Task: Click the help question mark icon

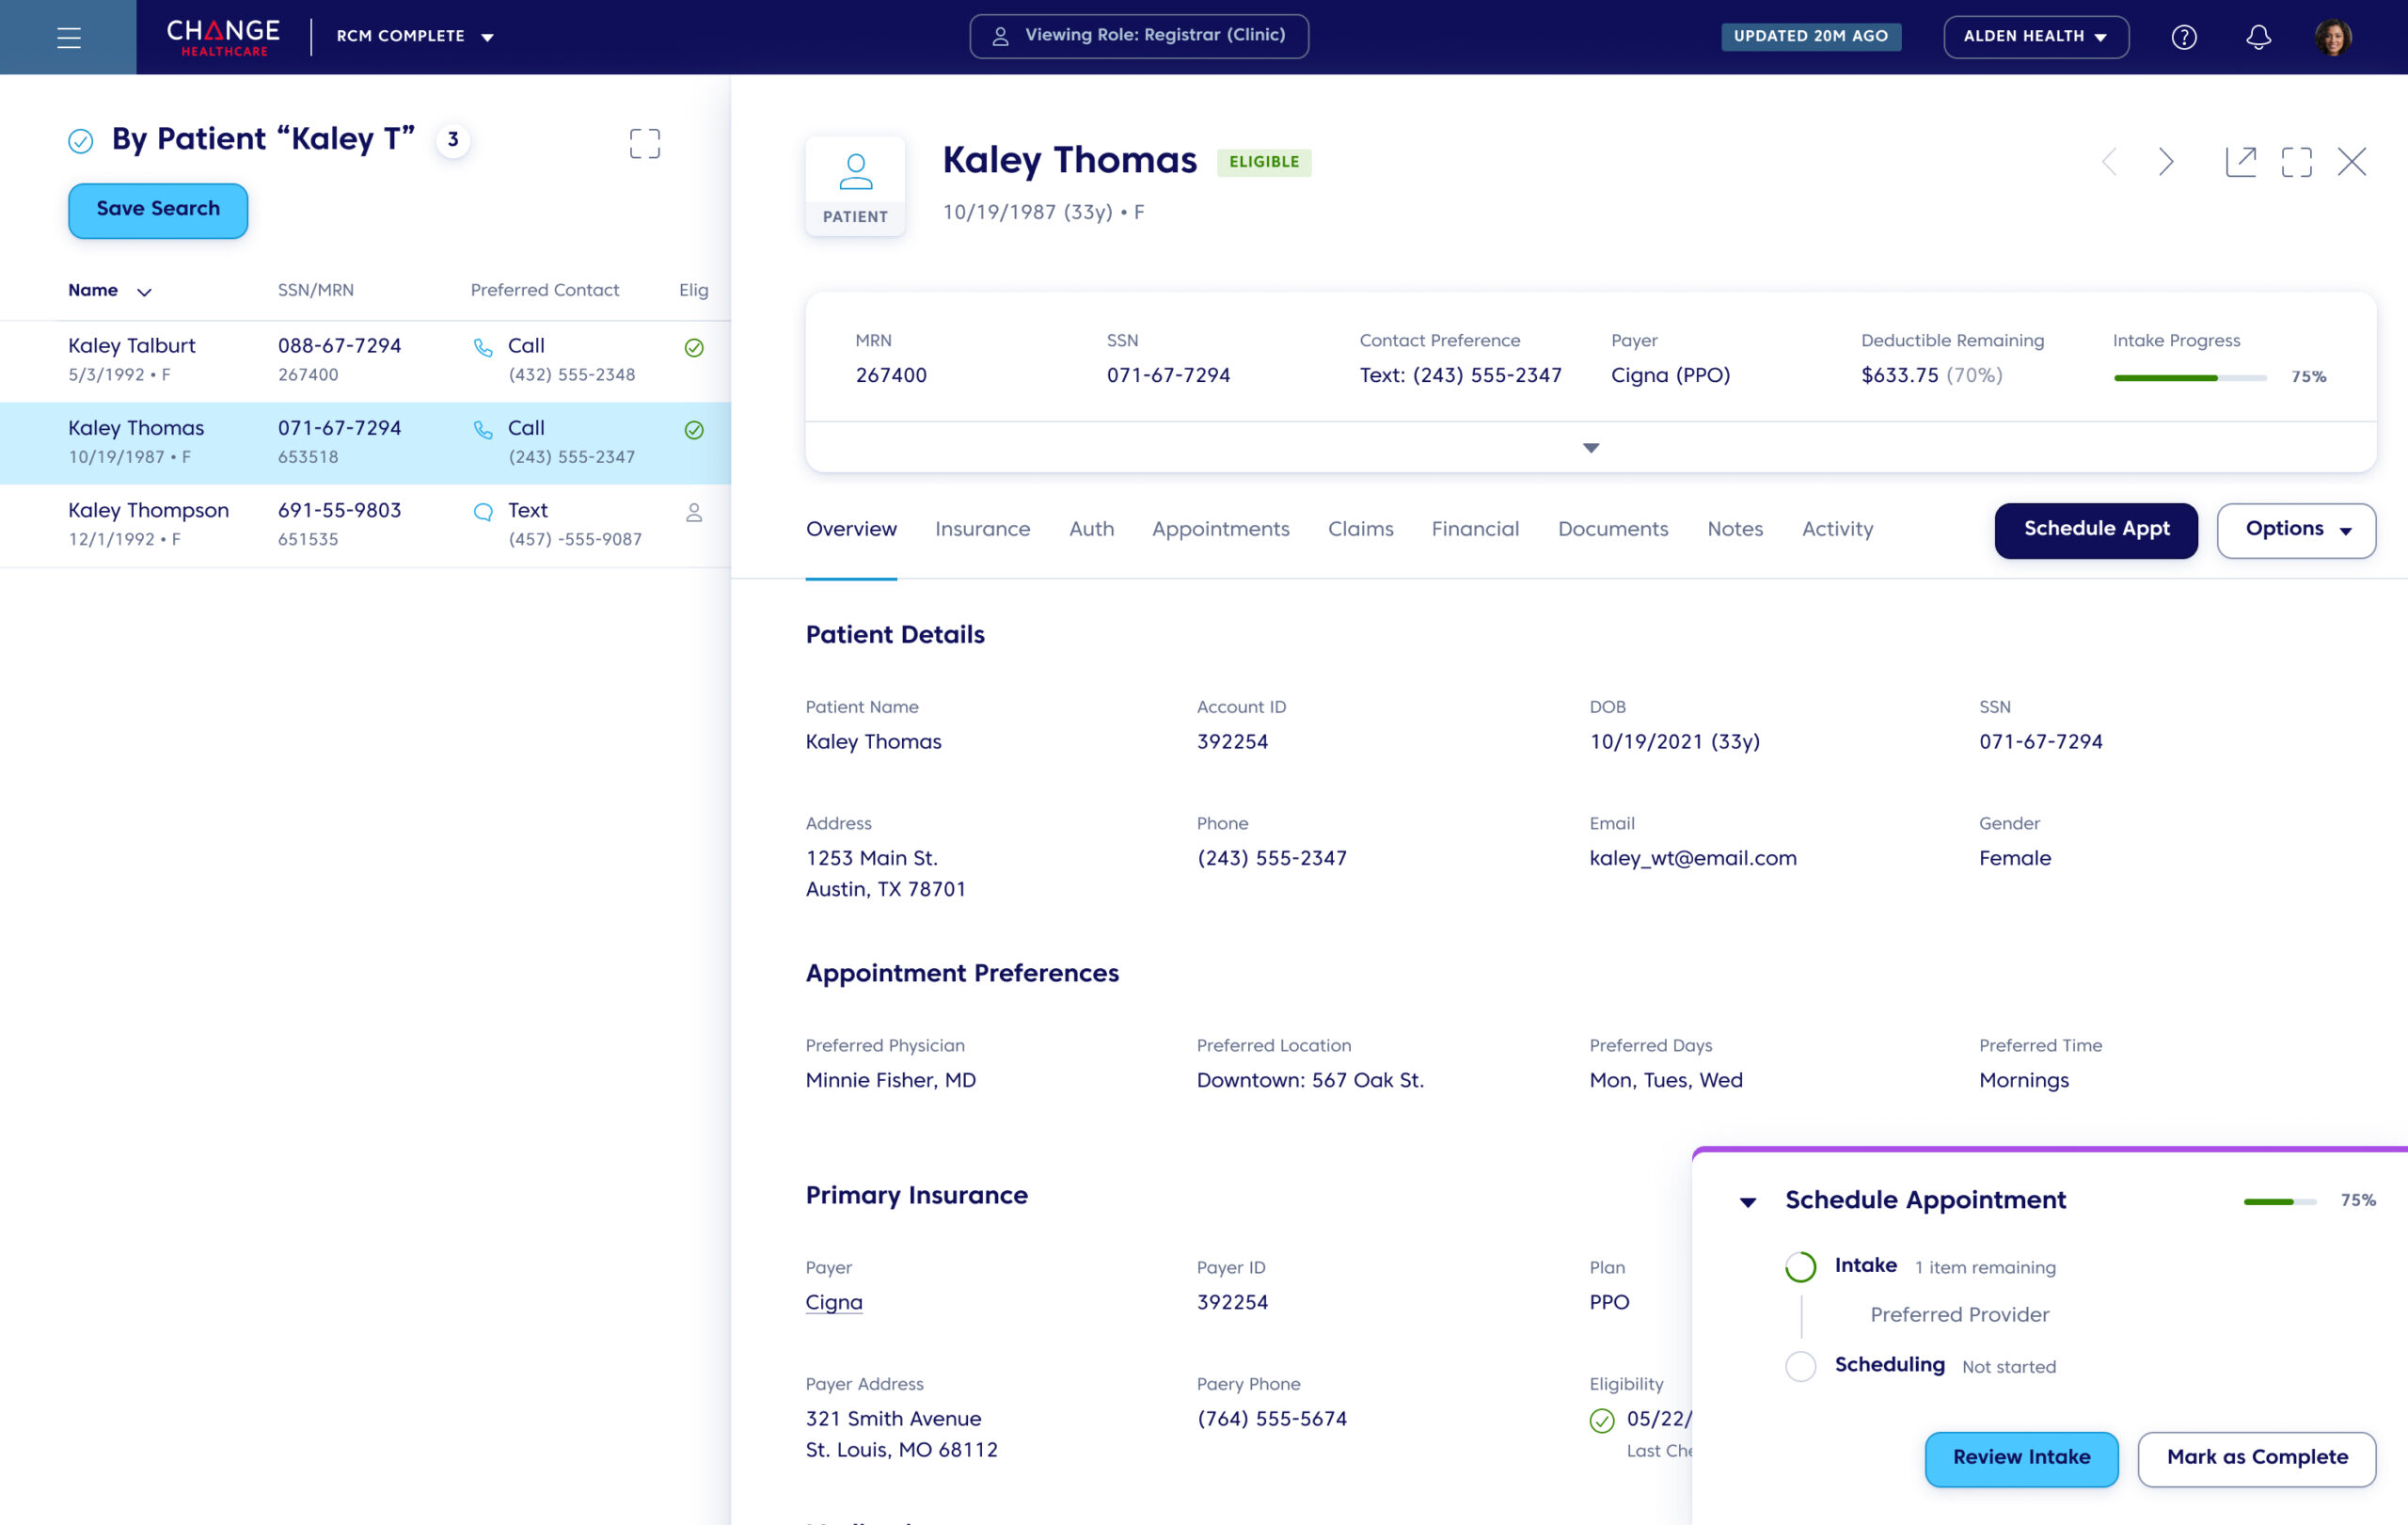Action: 2184,37
